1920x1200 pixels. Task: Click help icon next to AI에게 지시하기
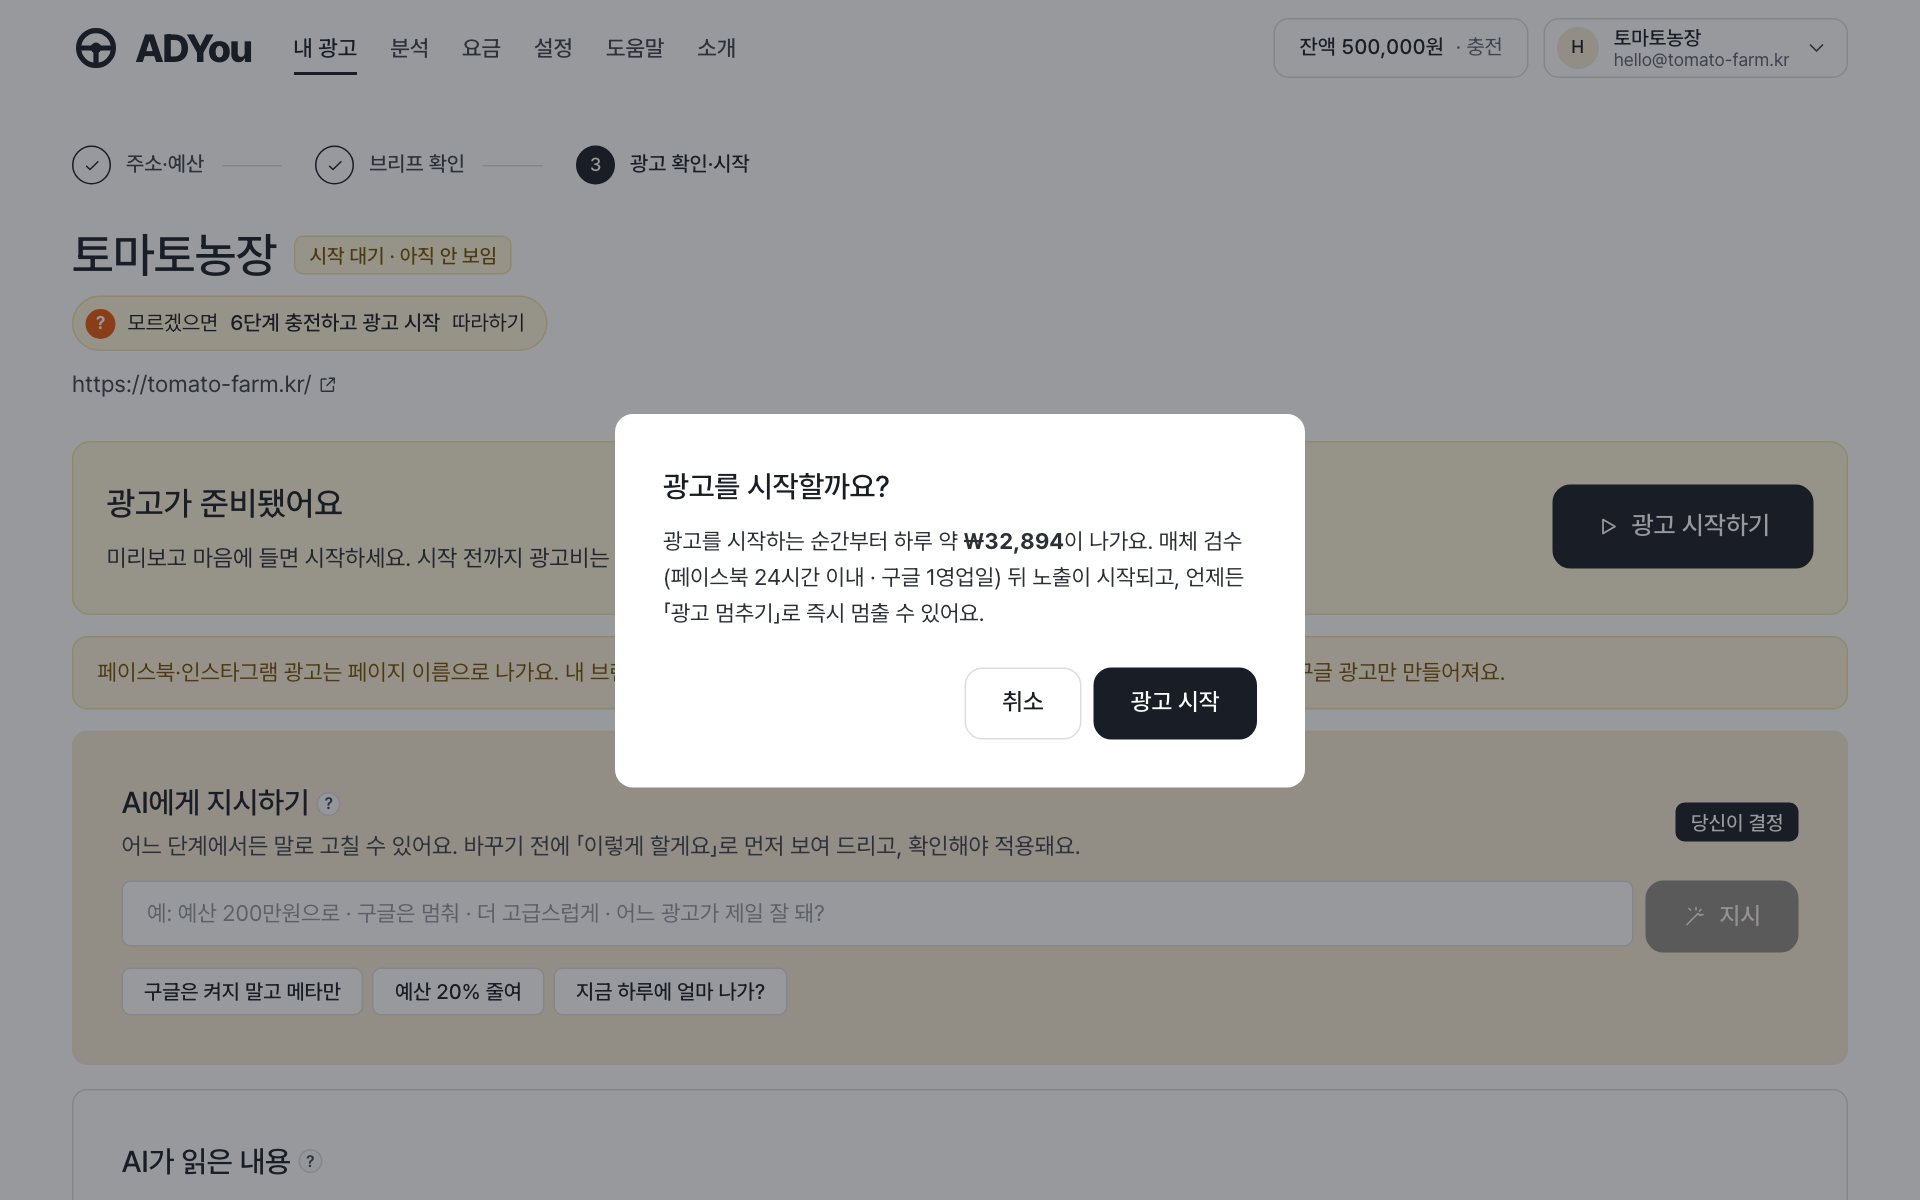point(328,803)
